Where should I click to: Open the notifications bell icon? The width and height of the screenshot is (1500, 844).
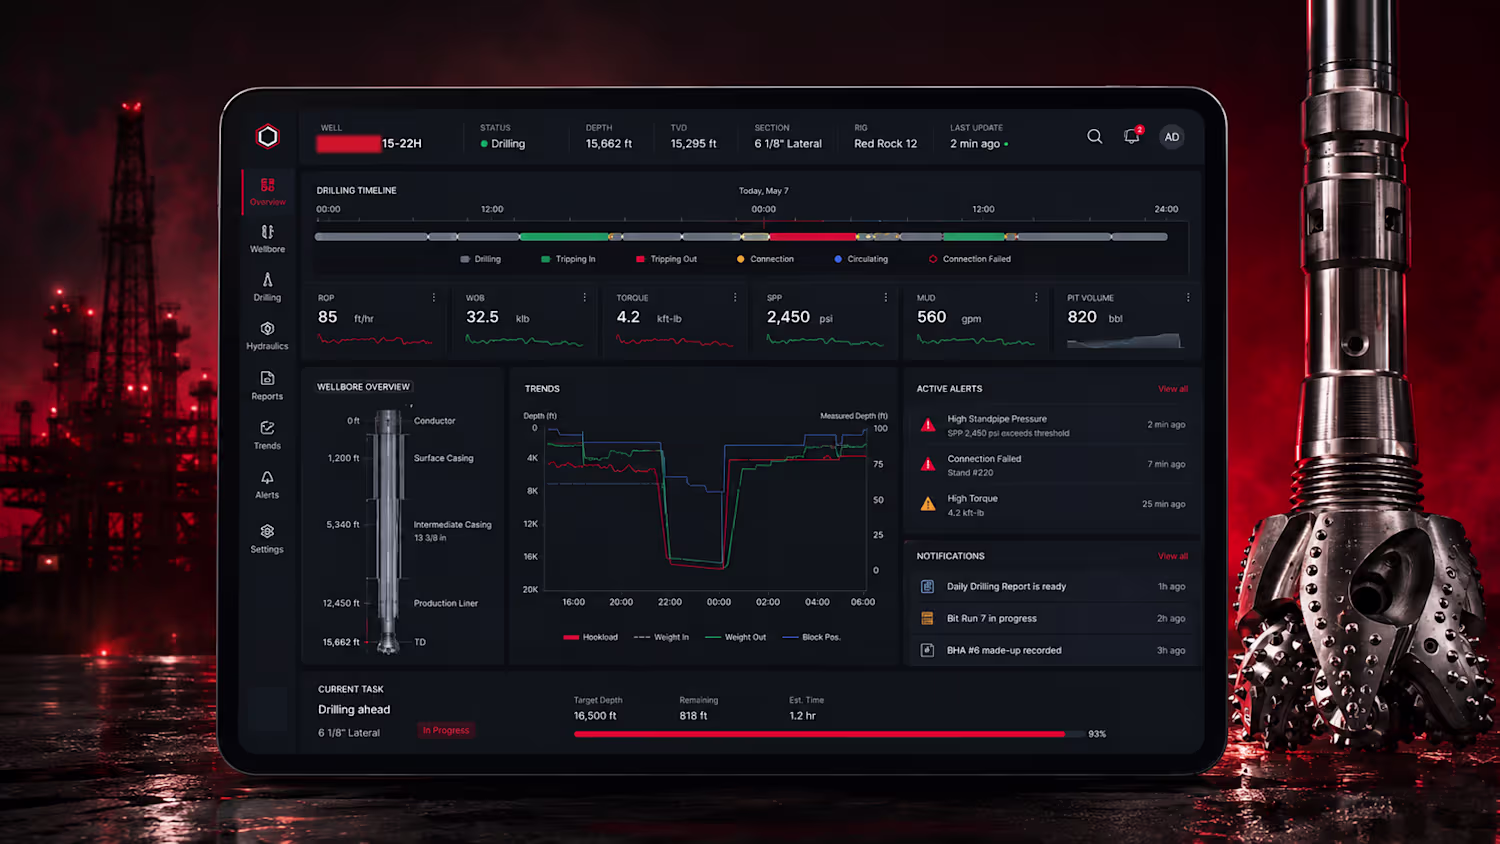point(1132,137)
